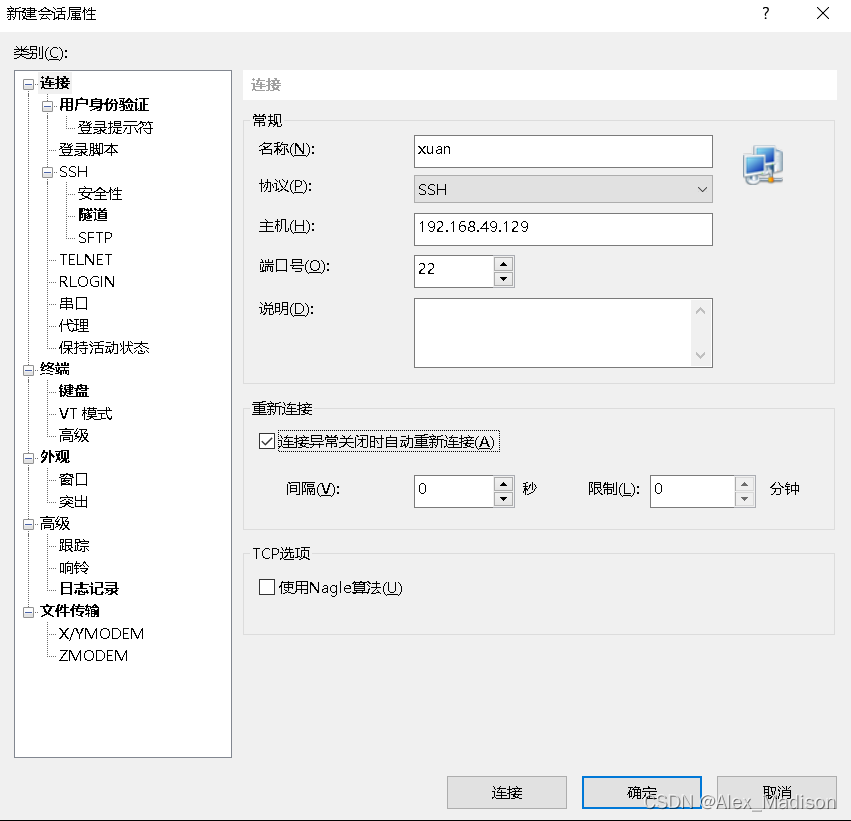
Task: Click the 确定 button
Action: (641, 792)
